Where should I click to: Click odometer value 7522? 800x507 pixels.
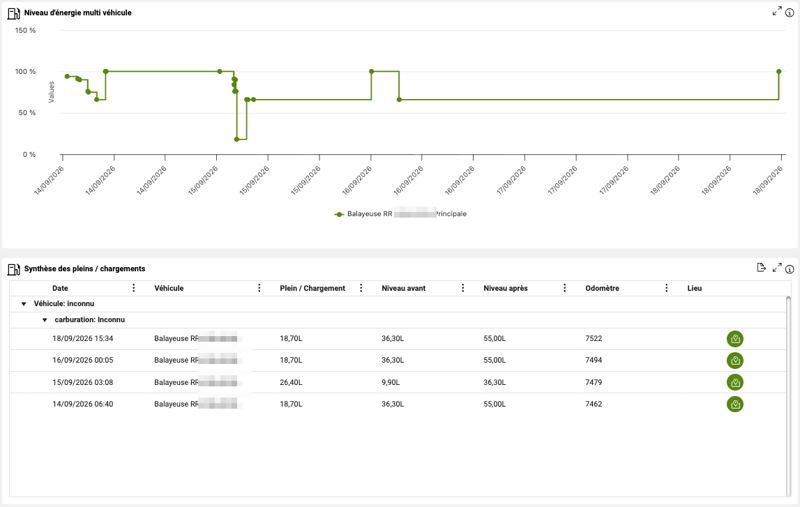click(x=594, y=339)
